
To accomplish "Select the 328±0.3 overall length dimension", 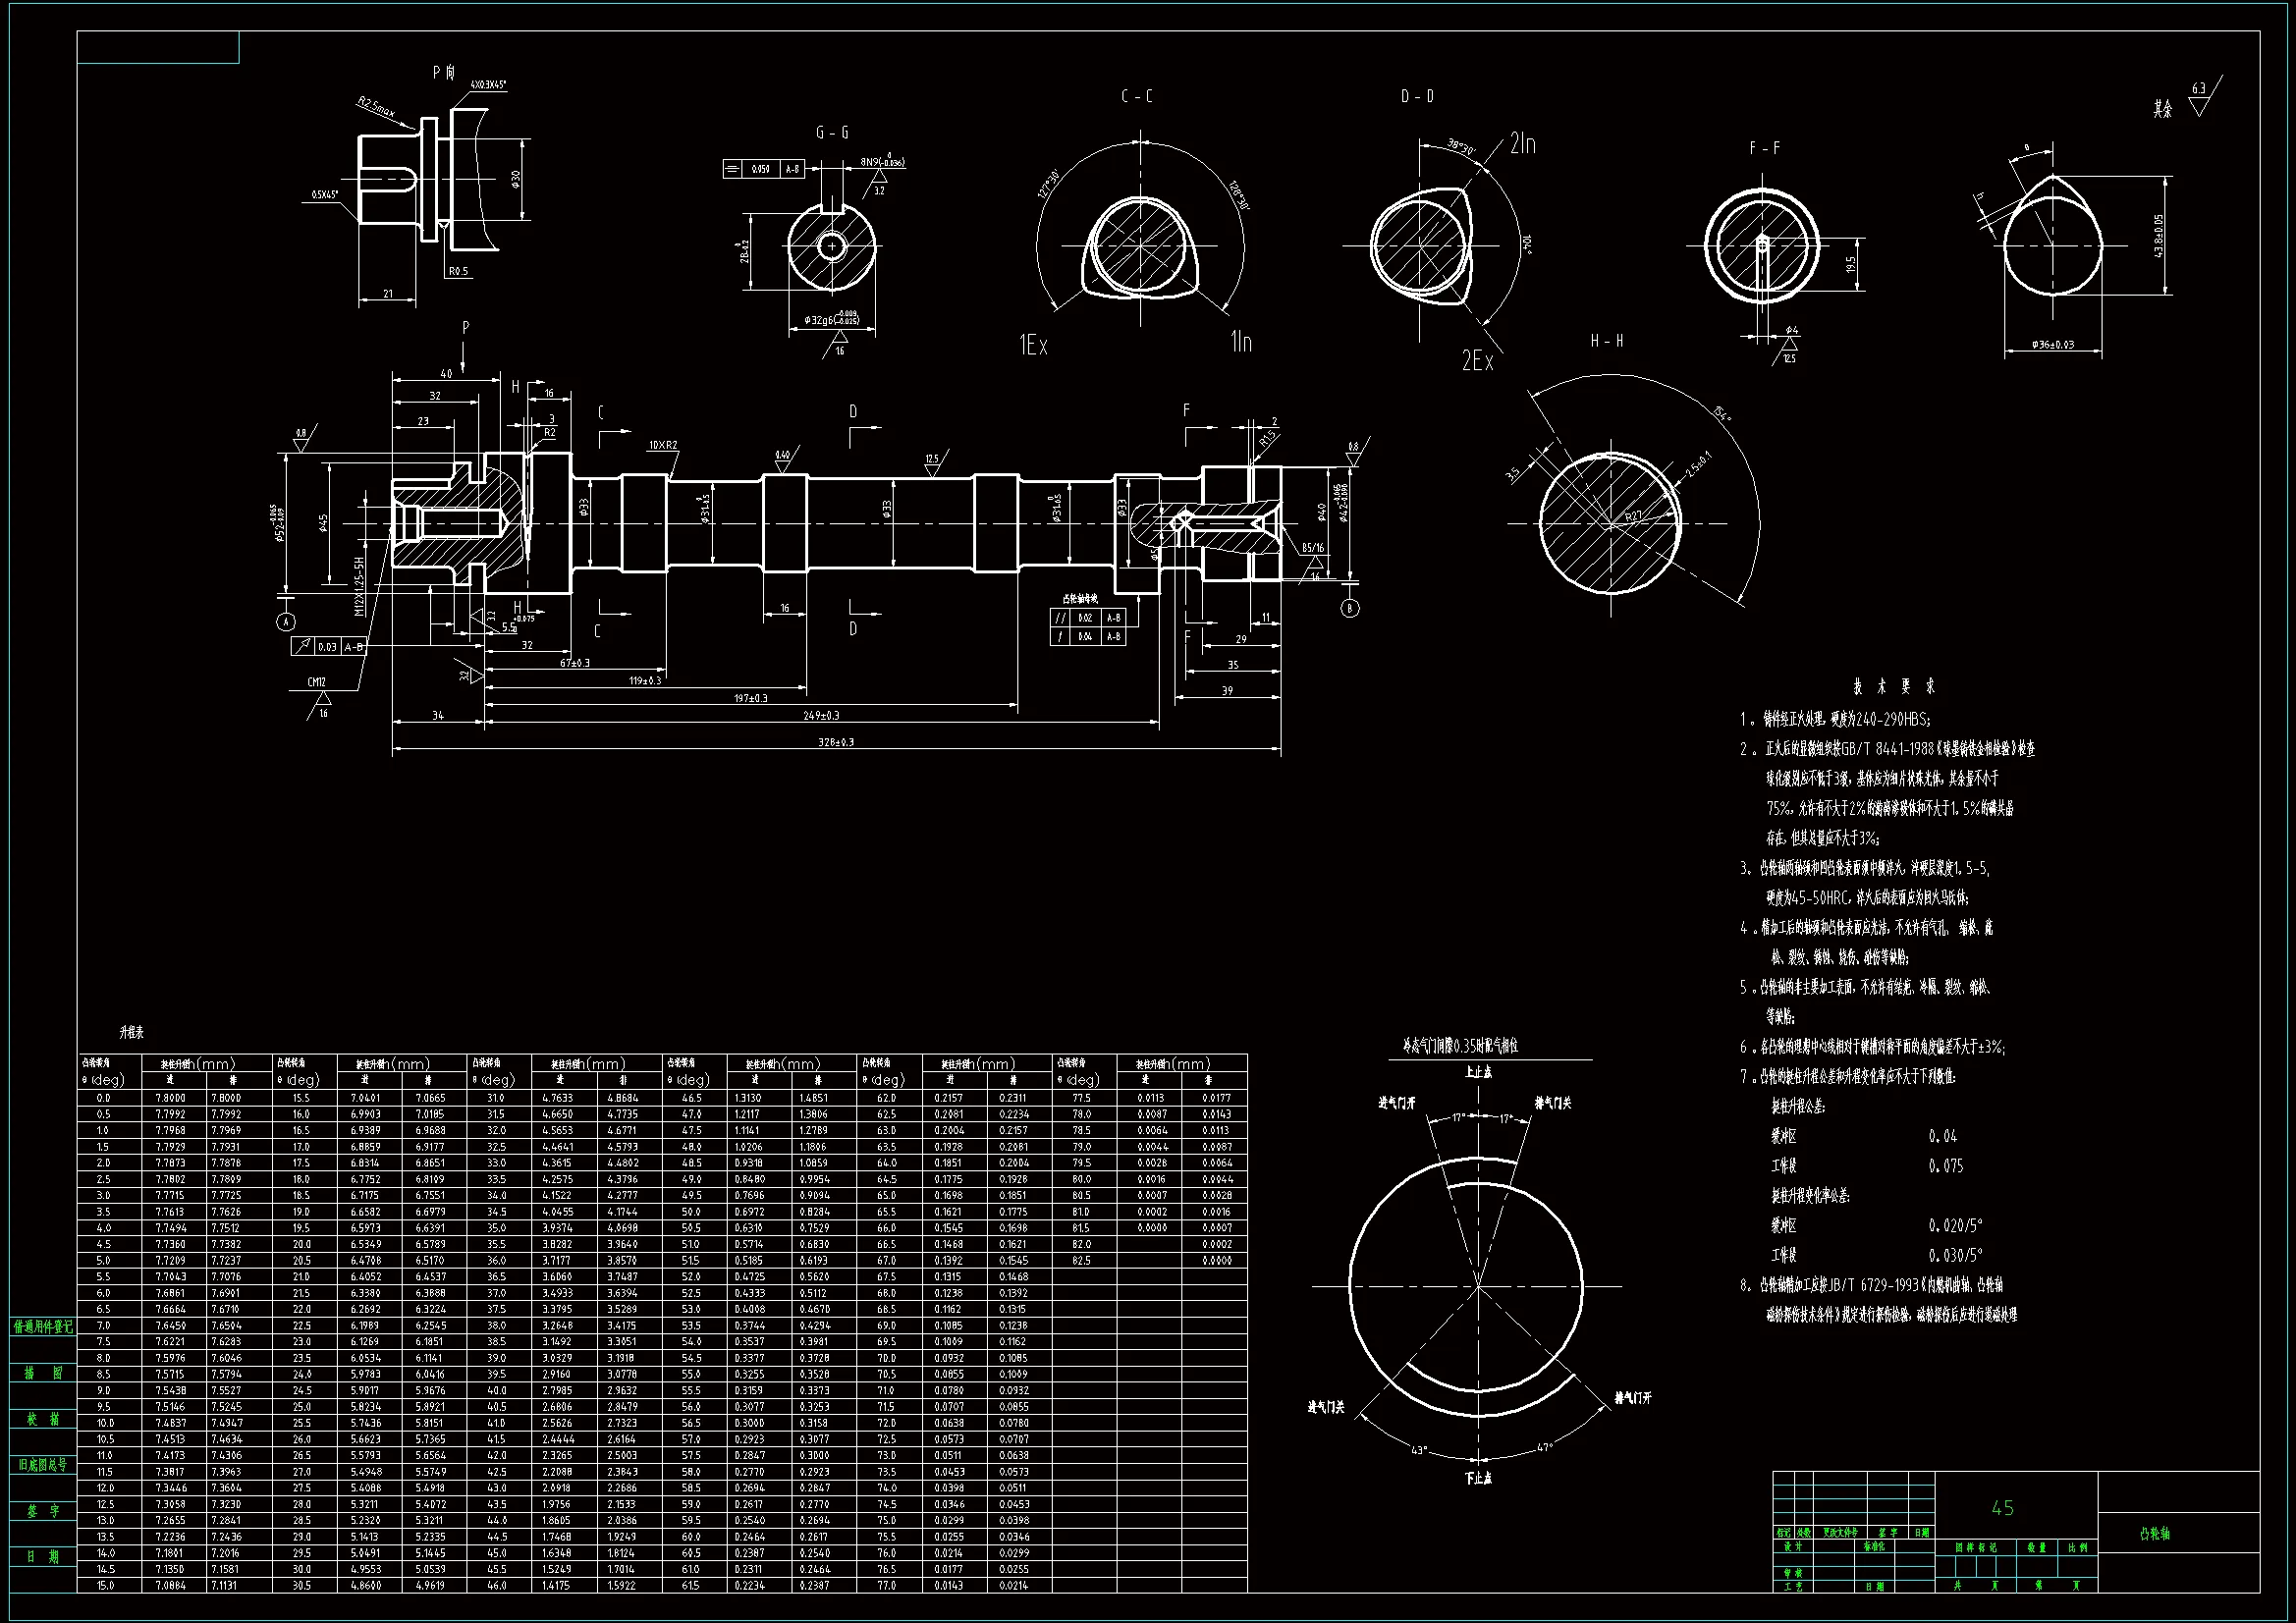I will pyautogui.click(x=836, y=742).
